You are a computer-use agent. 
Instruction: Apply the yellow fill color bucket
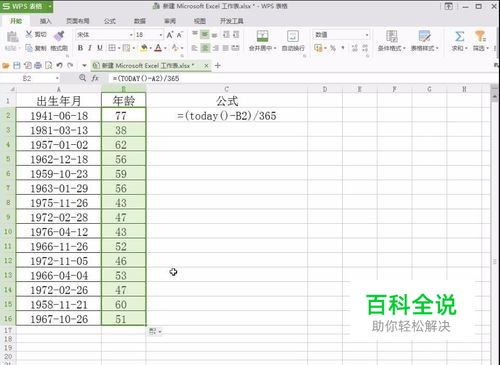point(144,48)
